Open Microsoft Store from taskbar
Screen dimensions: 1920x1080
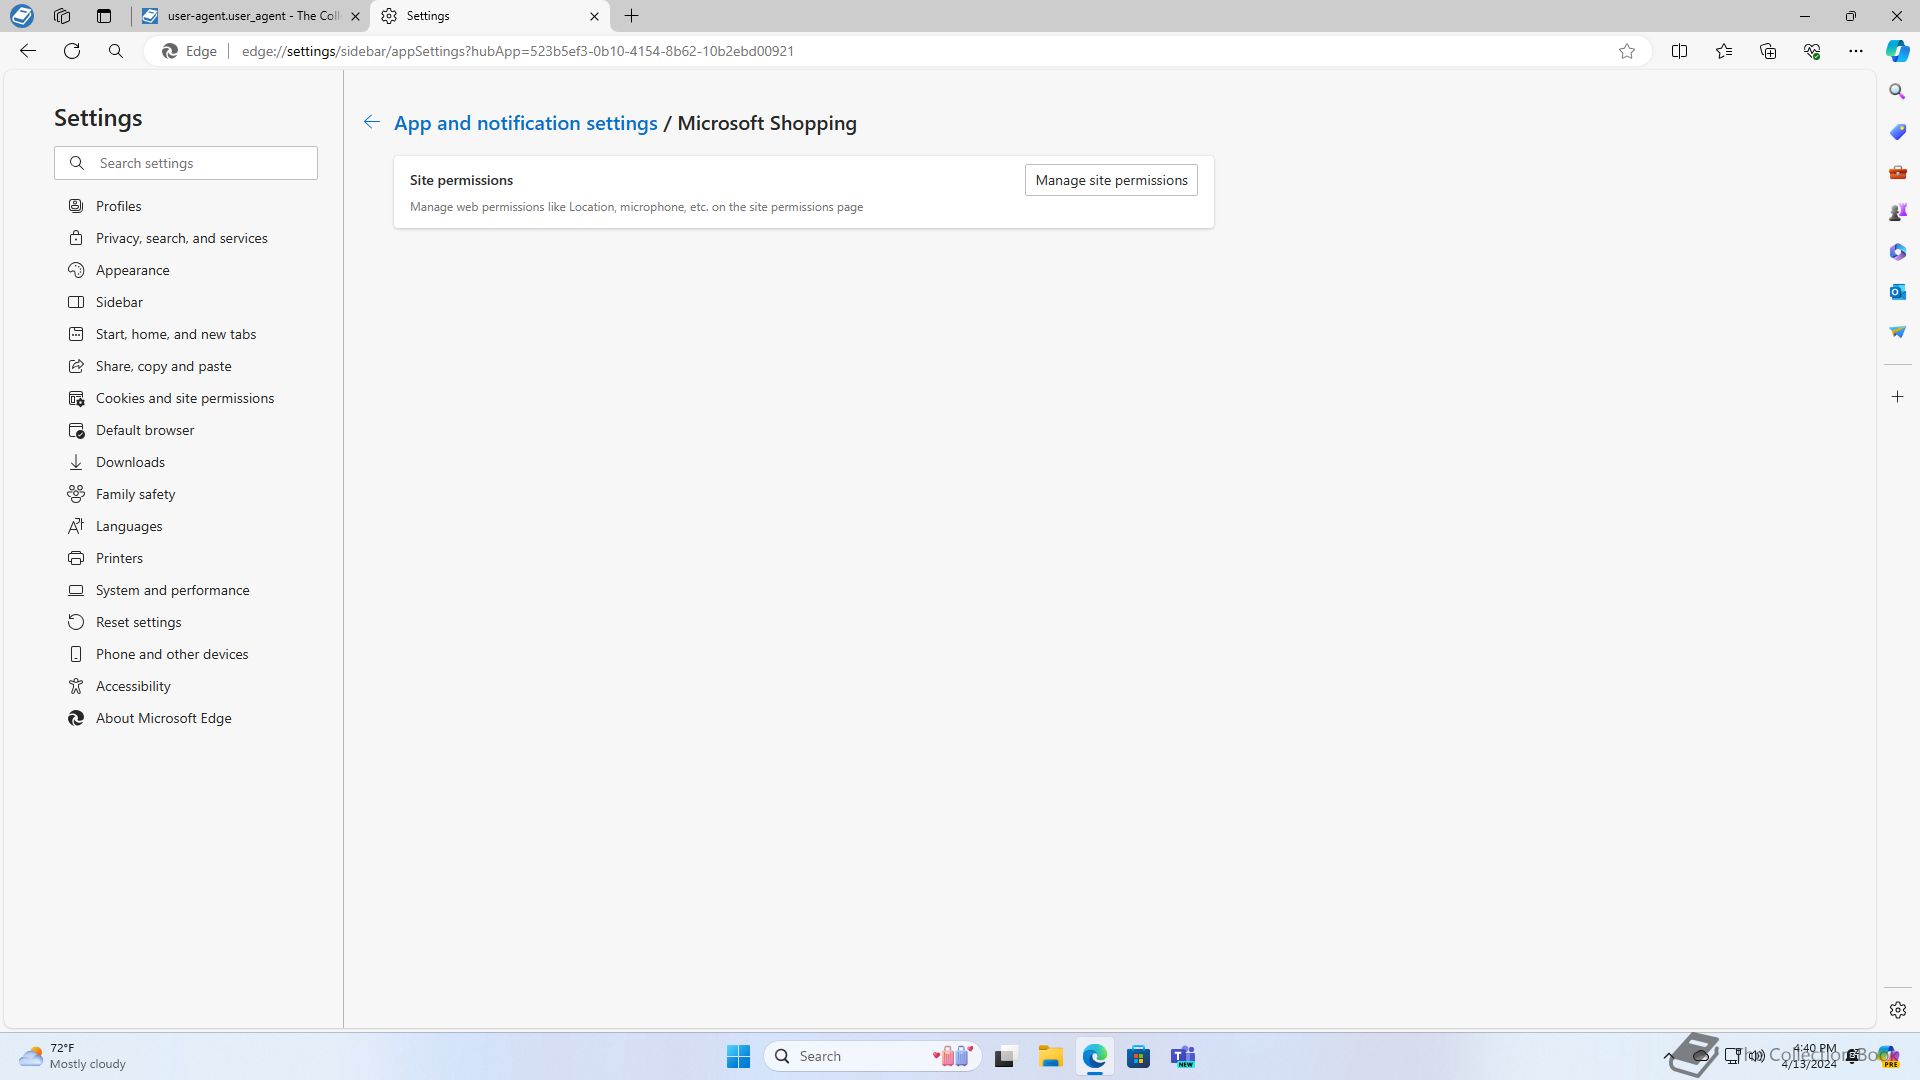1138,1056
